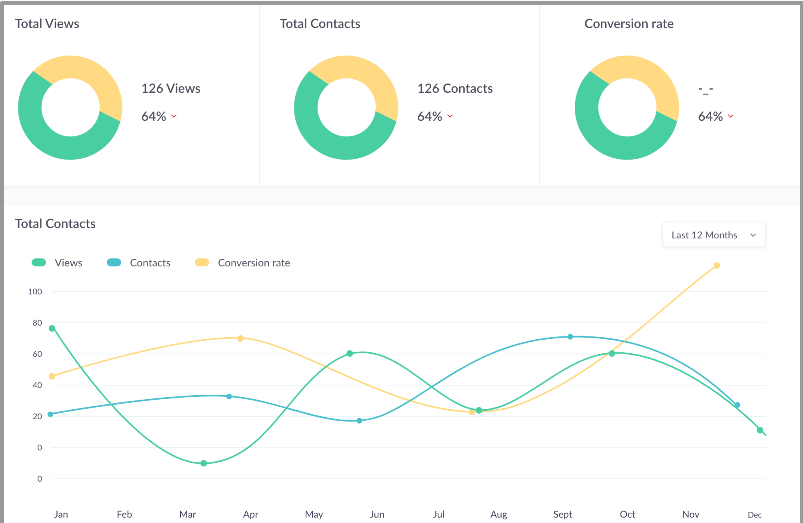Select the Views data point near June

click(350, 353)
